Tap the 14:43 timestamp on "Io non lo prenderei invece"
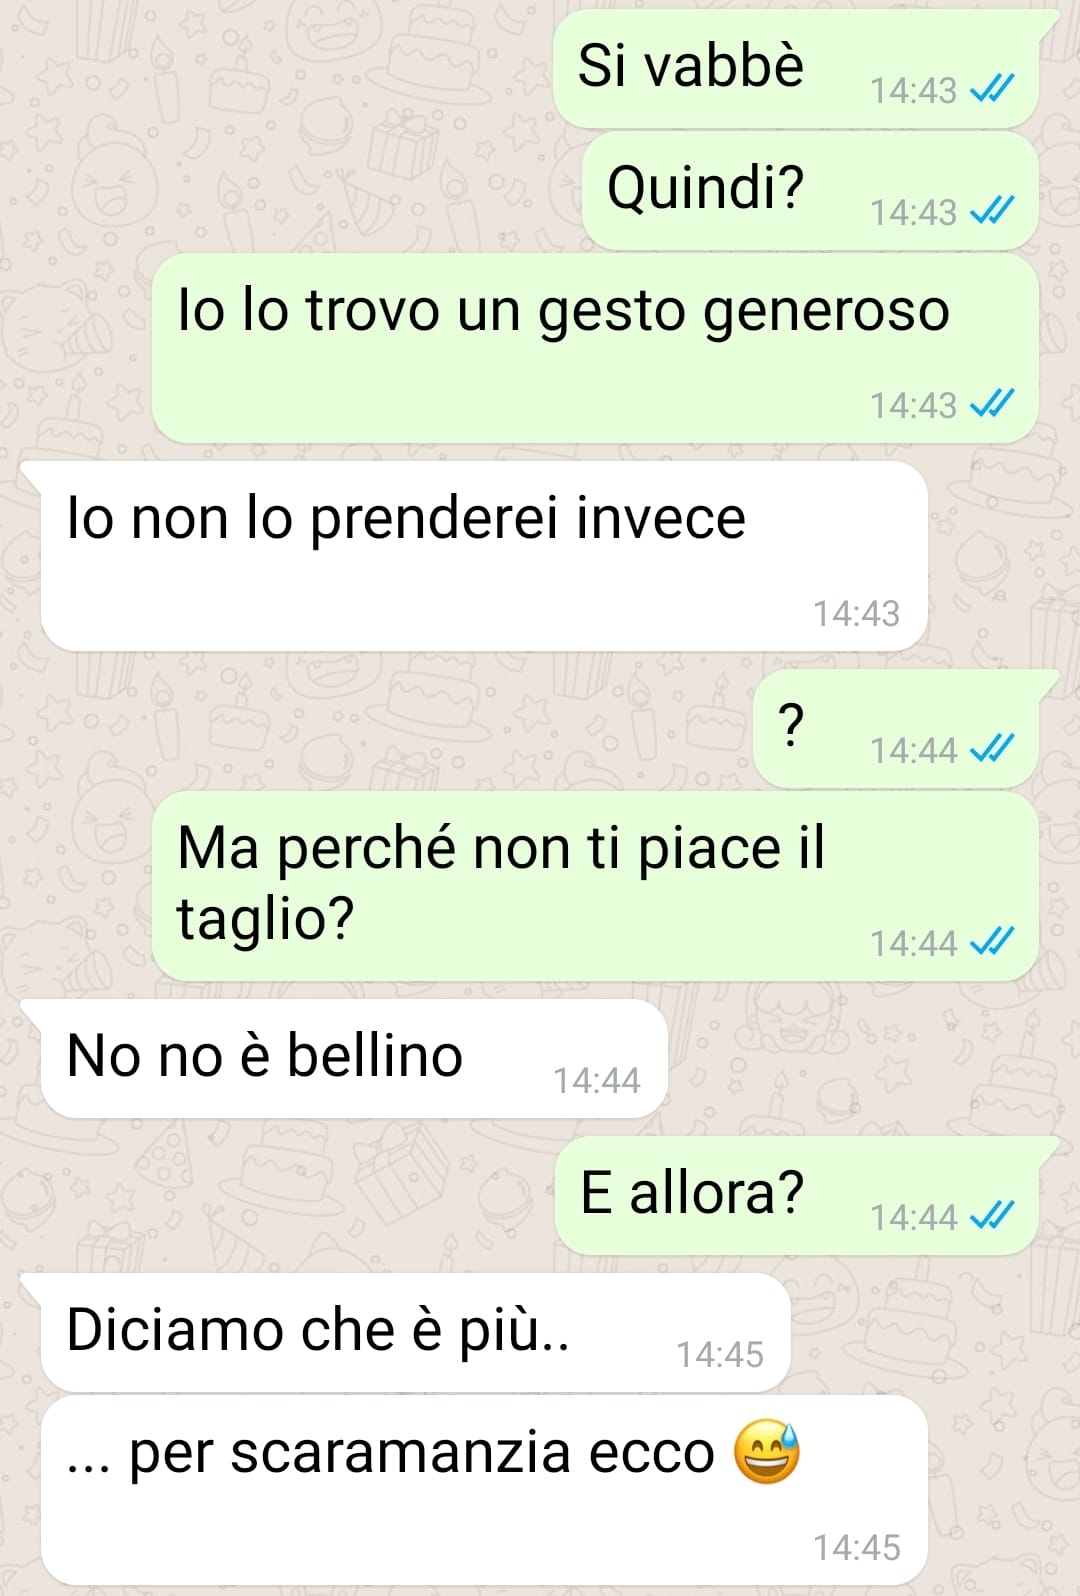 (857, 613)
